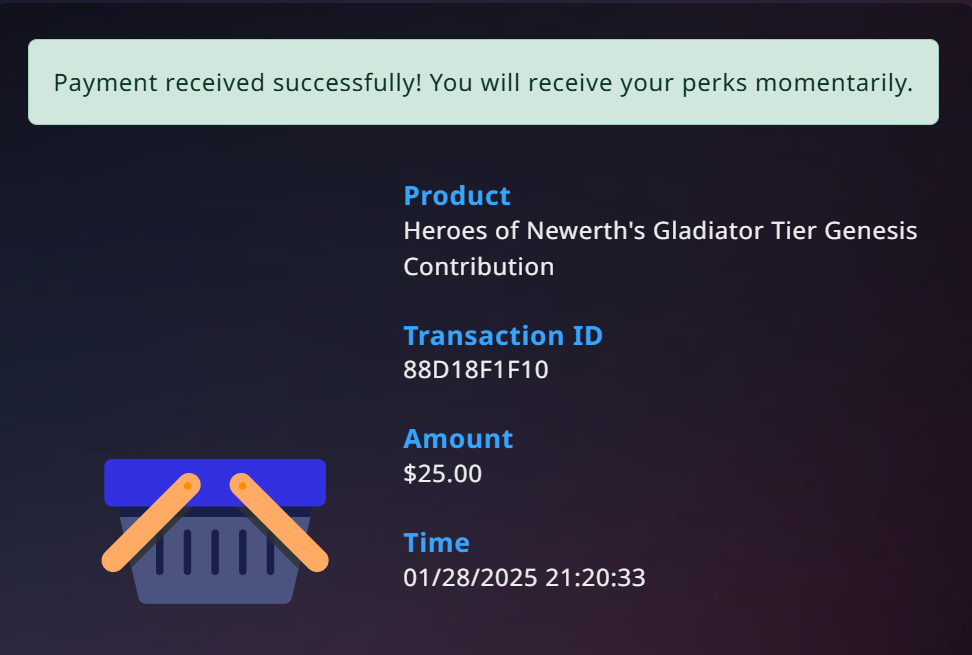972x655 pixels.
Task: Click the date 01/28/2025
Action: (x=470, y=577)
